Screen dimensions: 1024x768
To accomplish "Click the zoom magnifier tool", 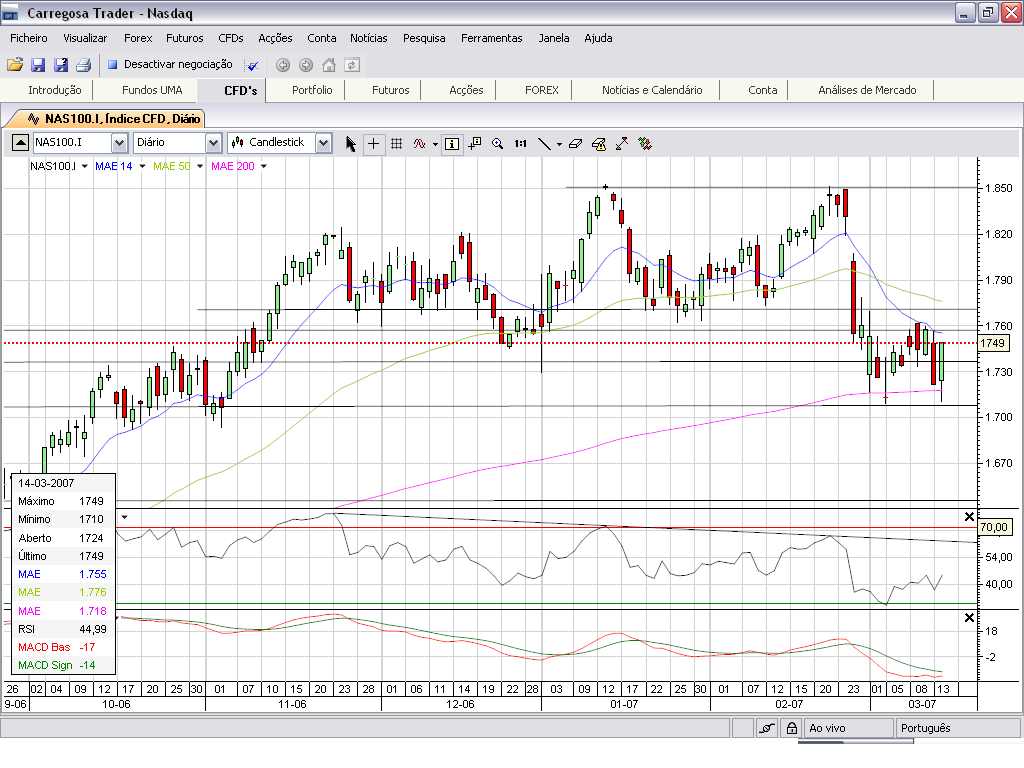I will (498, 144).
